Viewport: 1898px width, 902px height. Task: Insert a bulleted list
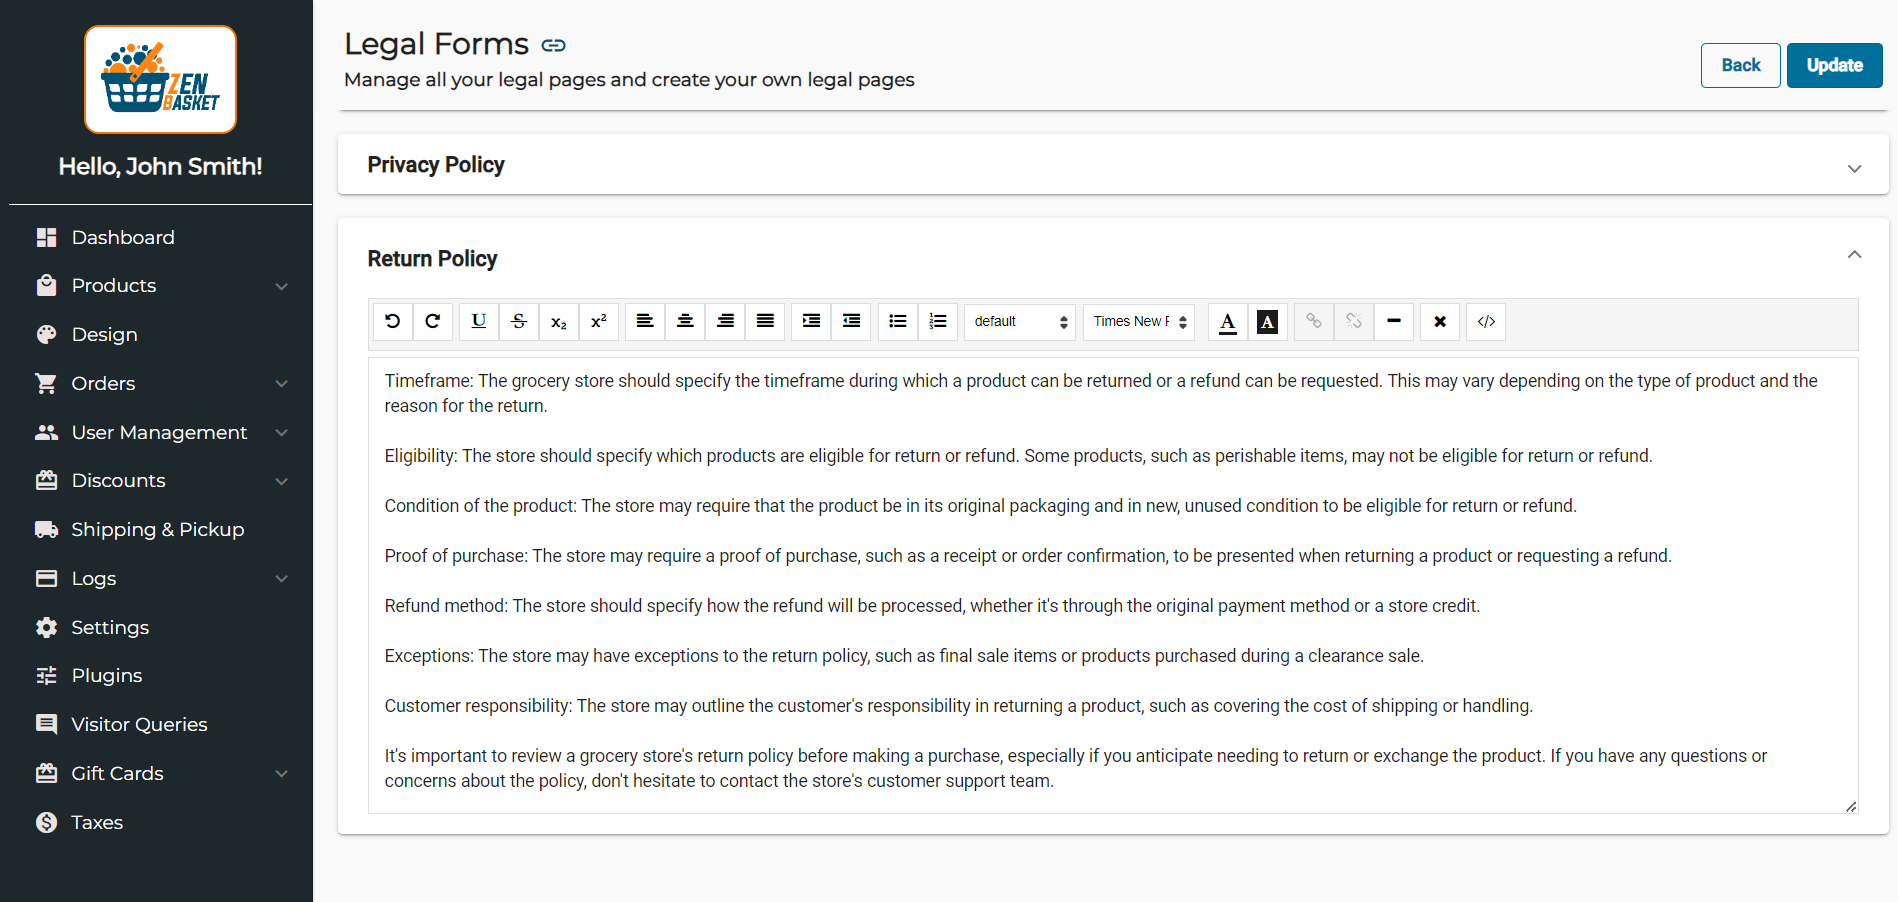click(x=898, y=321)
